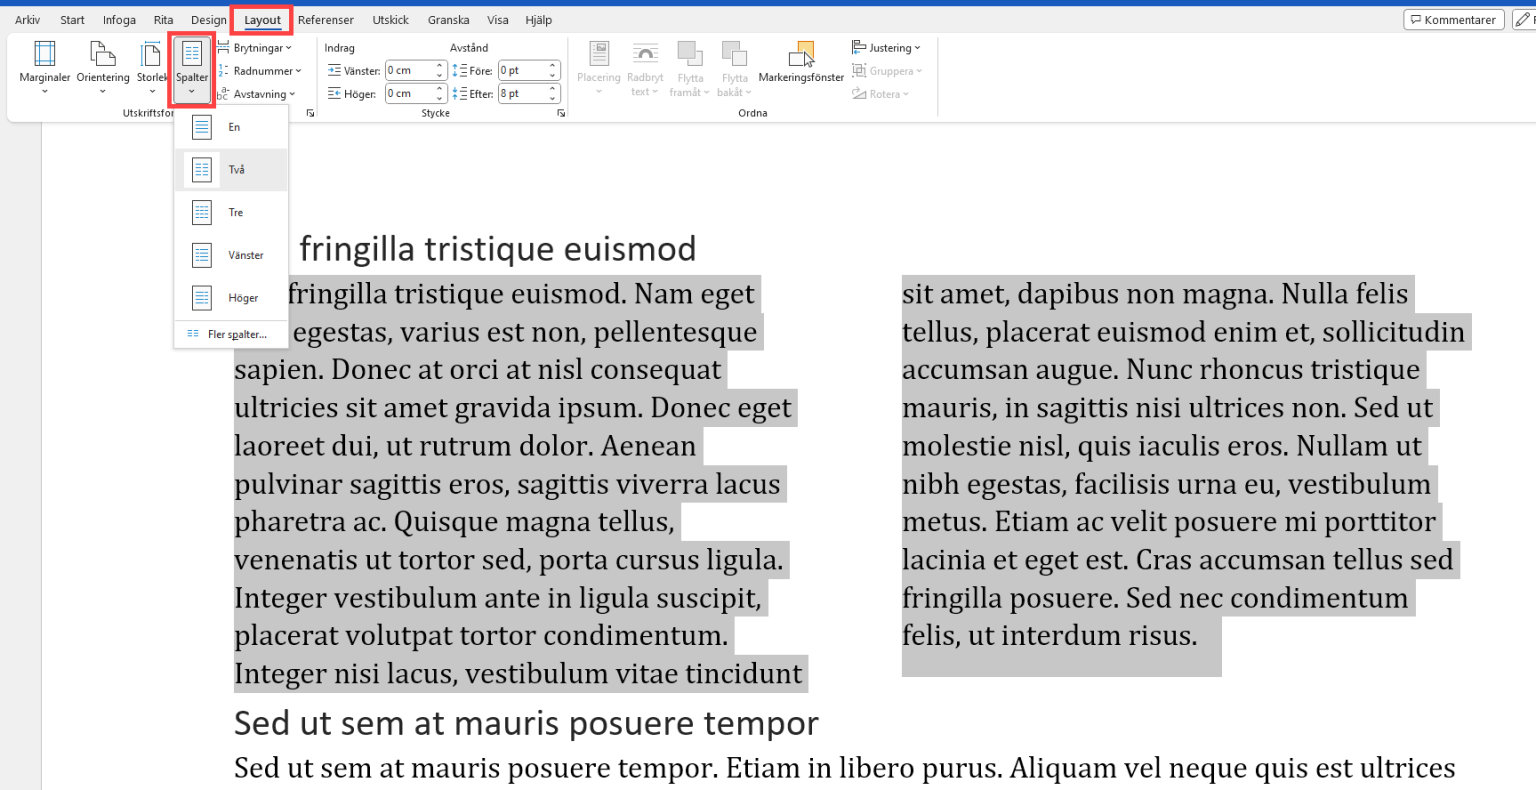Viewport: 1536px width, 790px height.
Task: Open the Granska ribbon tab
Action: (x=448, y=19)
